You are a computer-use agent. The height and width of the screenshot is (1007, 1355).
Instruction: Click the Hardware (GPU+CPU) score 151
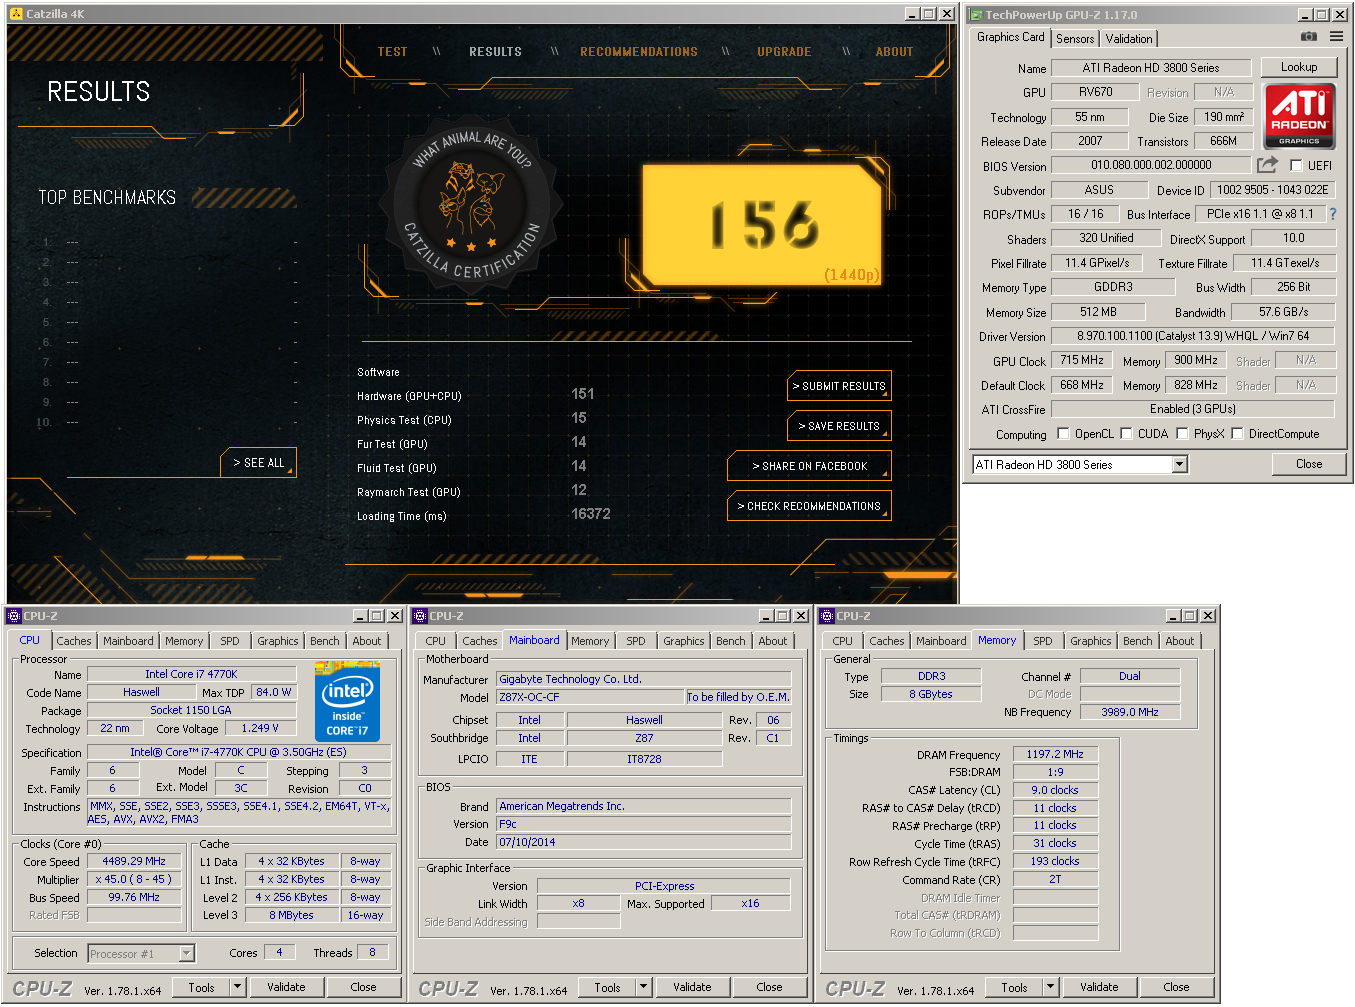pos(583,394)
